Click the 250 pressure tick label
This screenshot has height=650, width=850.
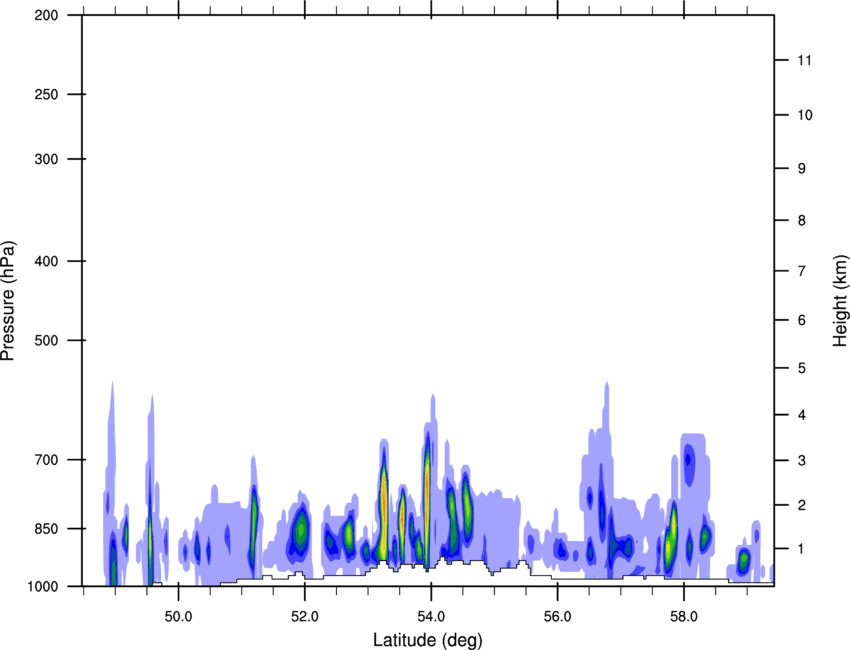[x=46, y=94]
